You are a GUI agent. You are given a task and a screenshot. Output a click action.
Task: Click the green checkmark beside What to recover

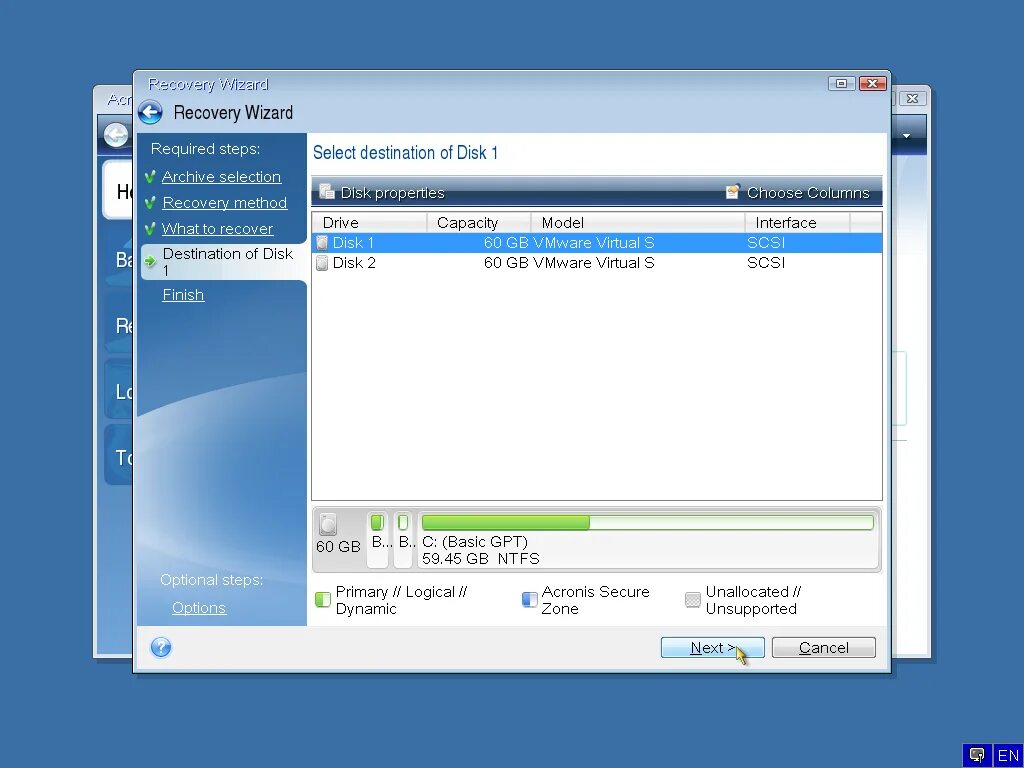click(150, 229)
